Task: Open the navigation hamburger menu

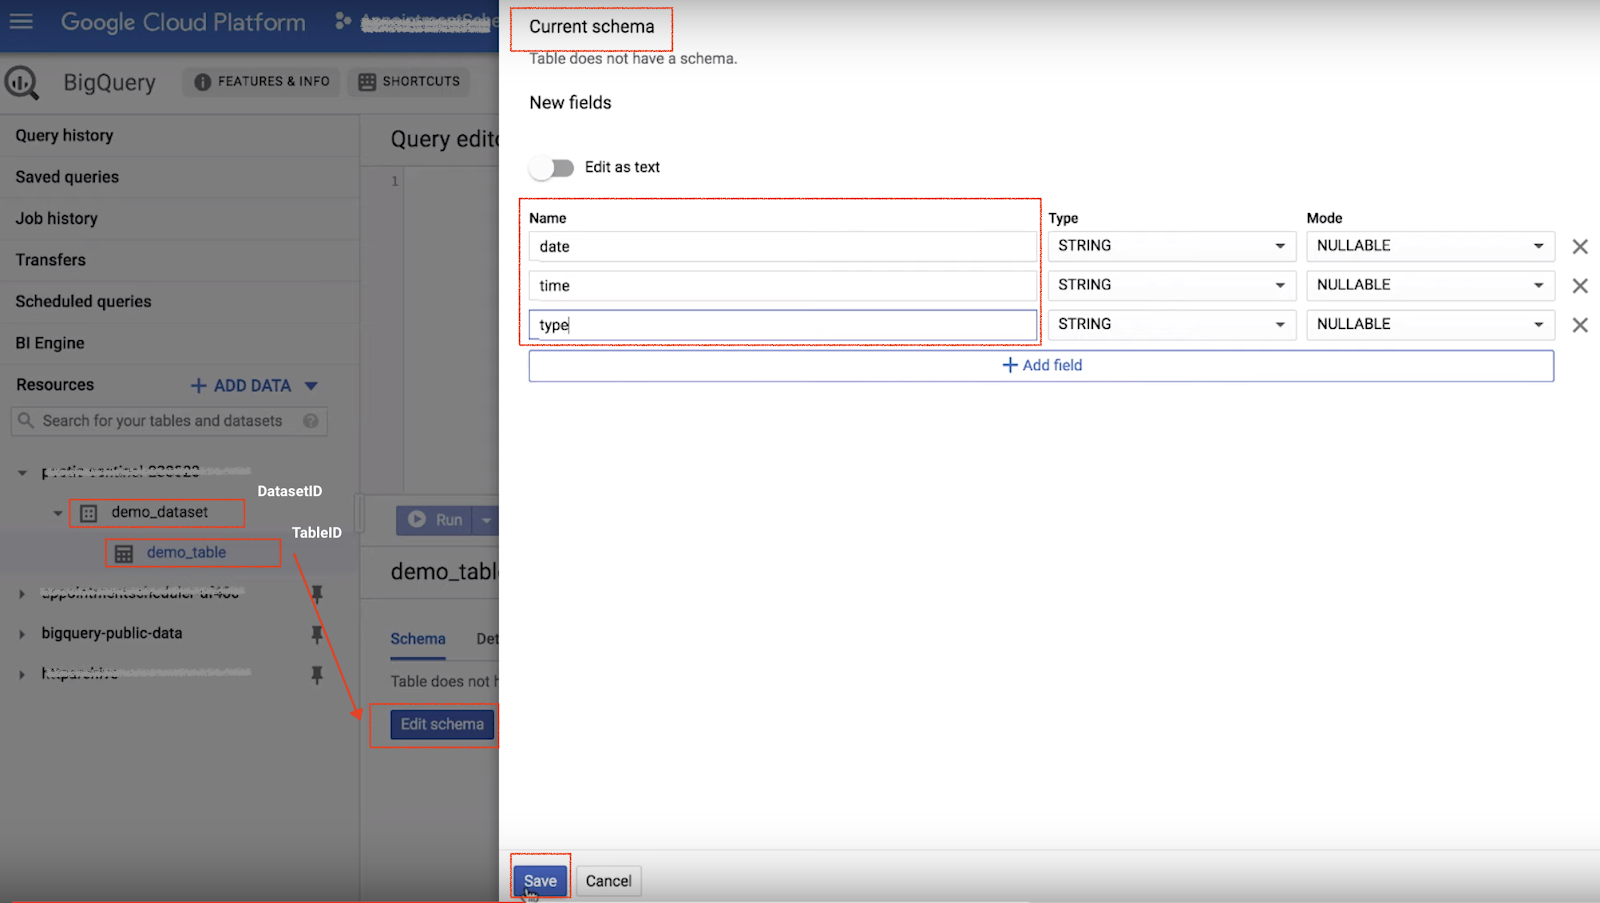Action: click(x=21, y=22)
